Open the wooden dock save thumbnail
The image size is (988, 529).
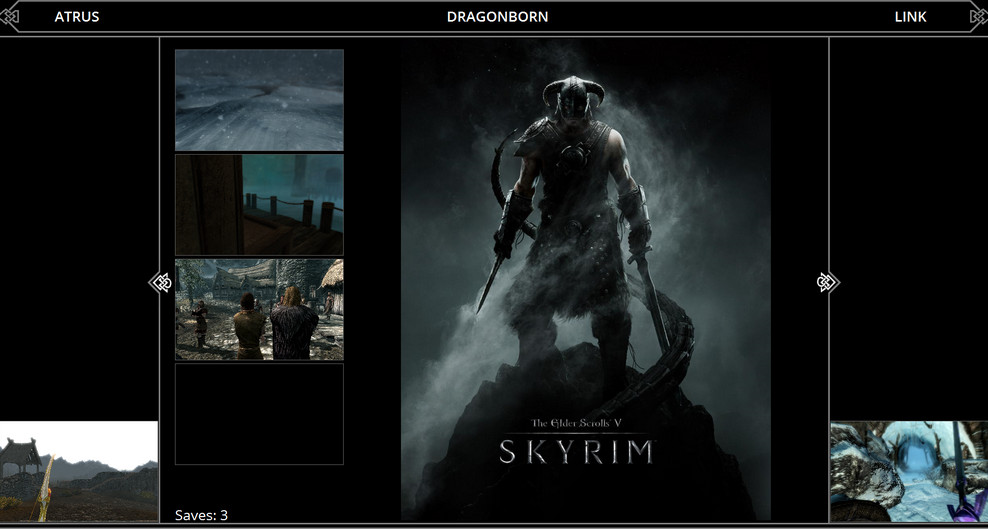click(259, 205)
